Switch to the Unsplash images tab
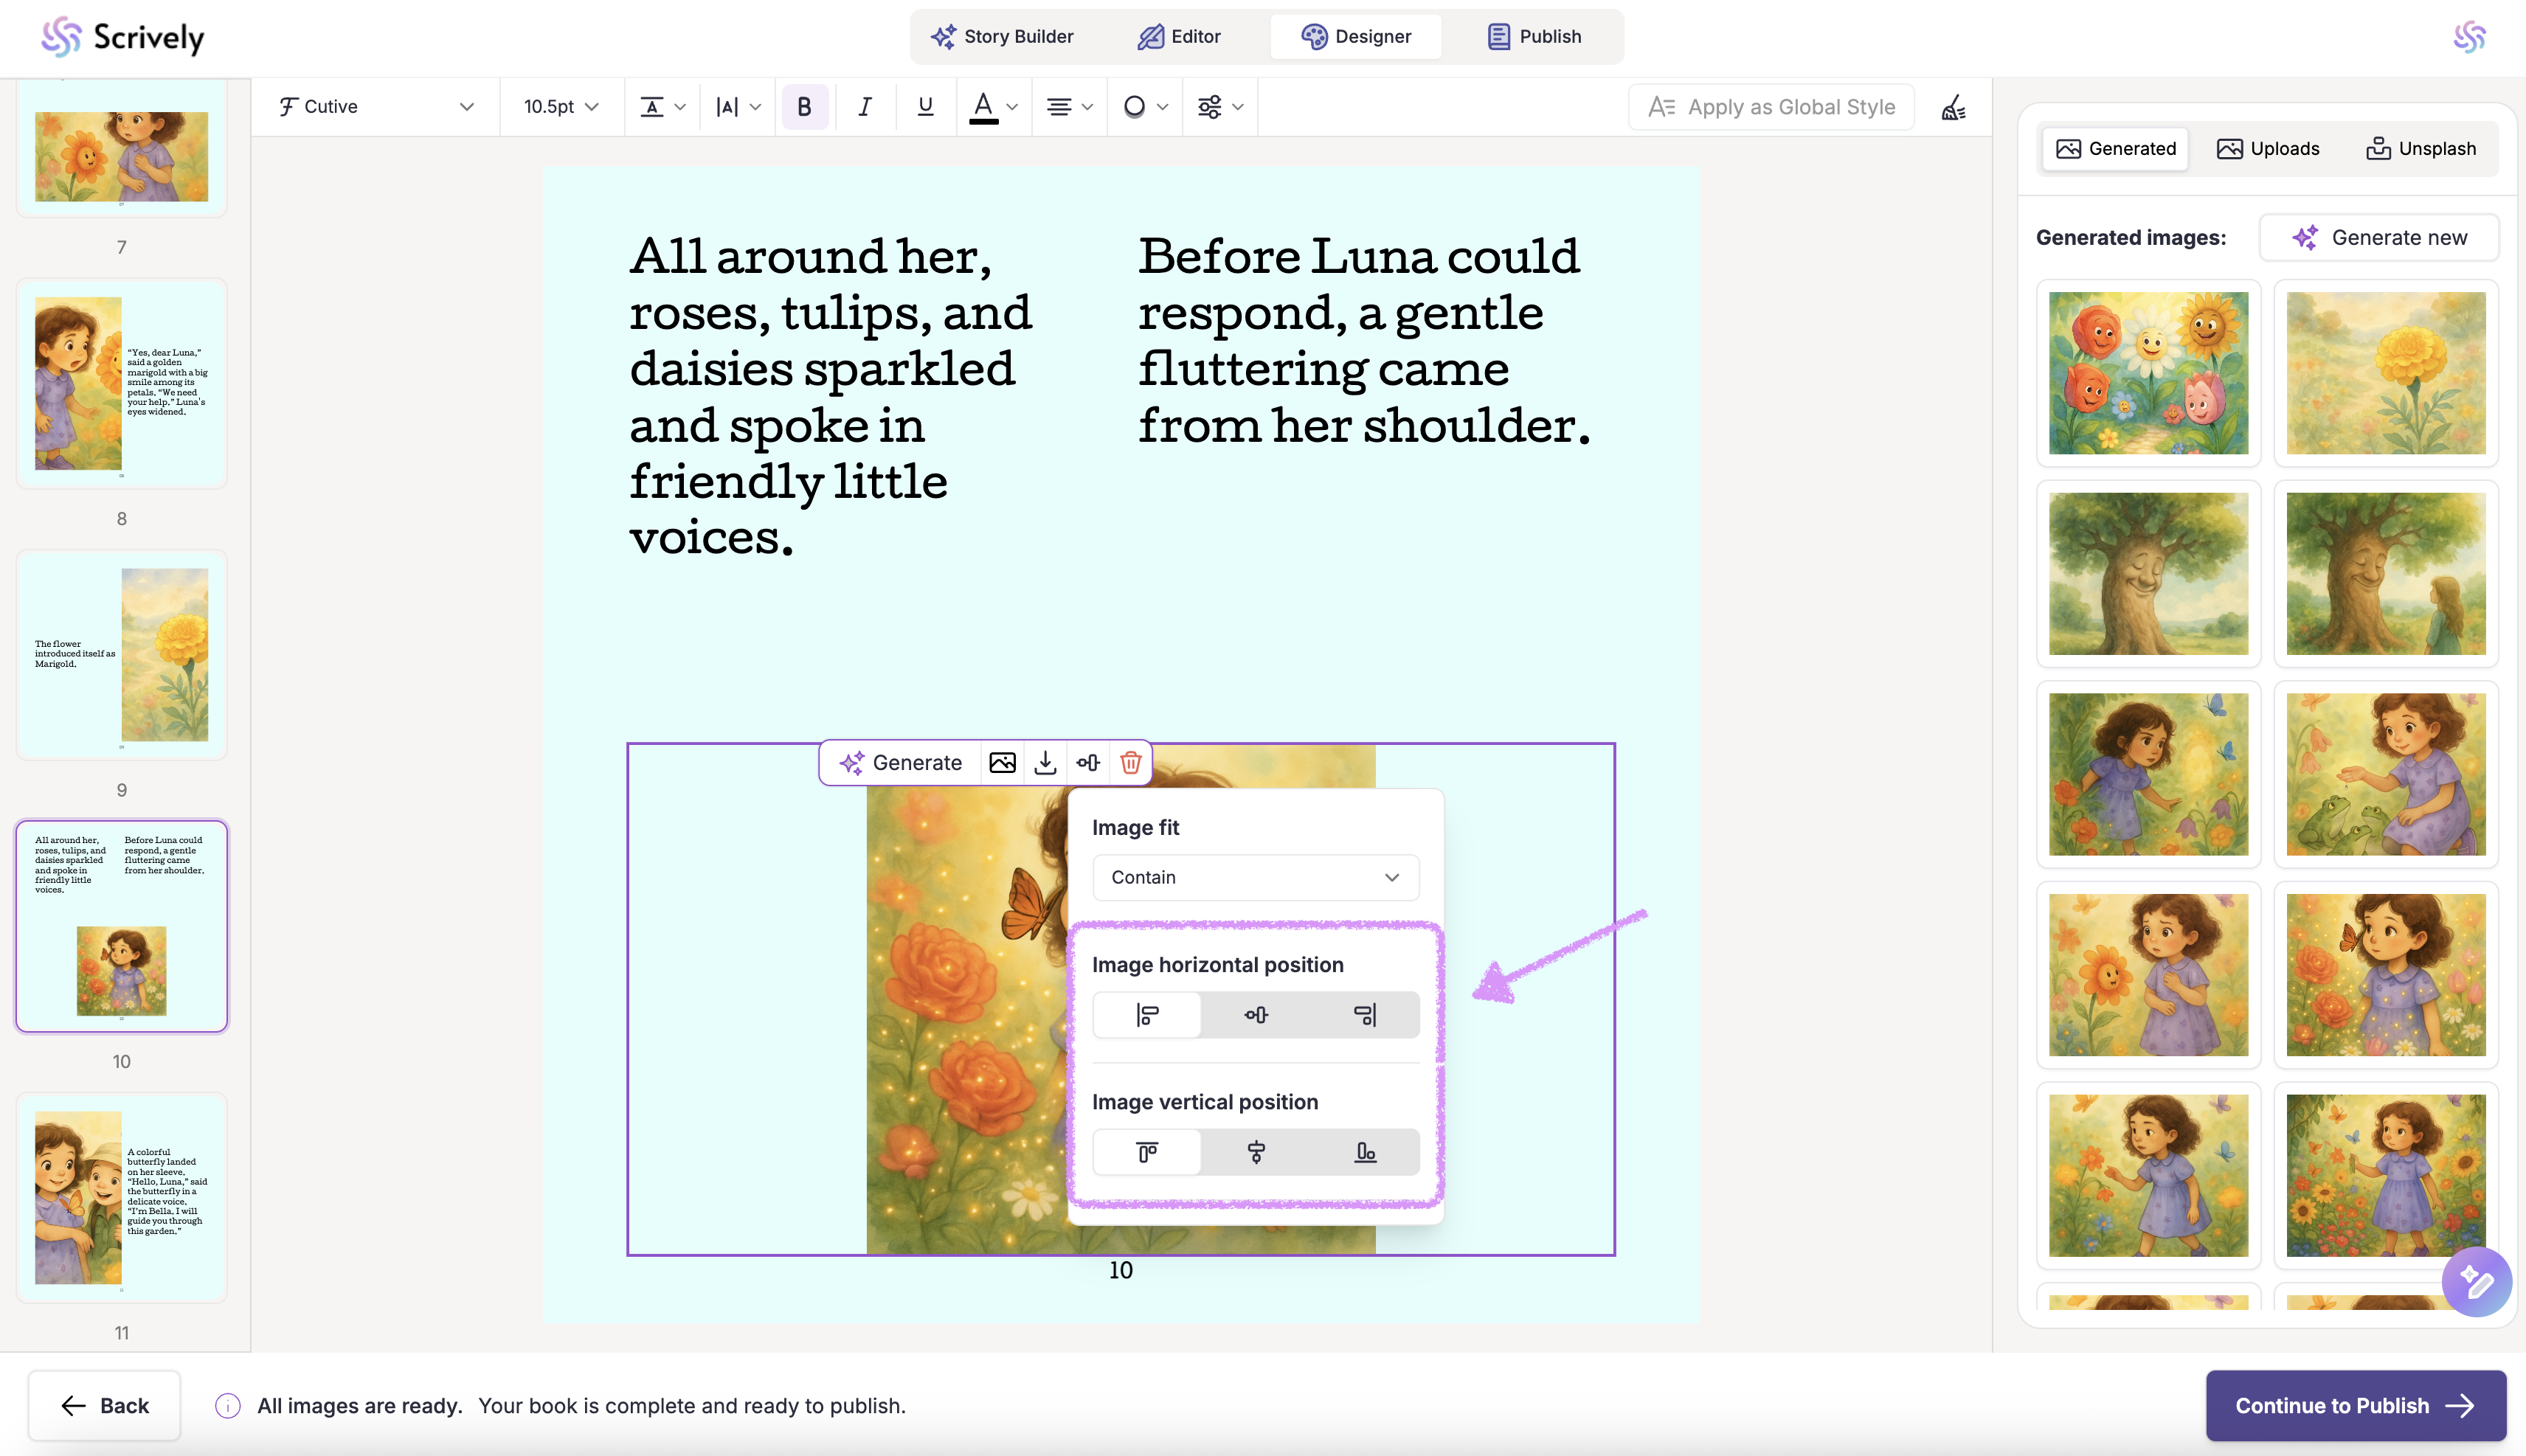The height and width of the screenshot is (1456, 2526). [2420, 149]
